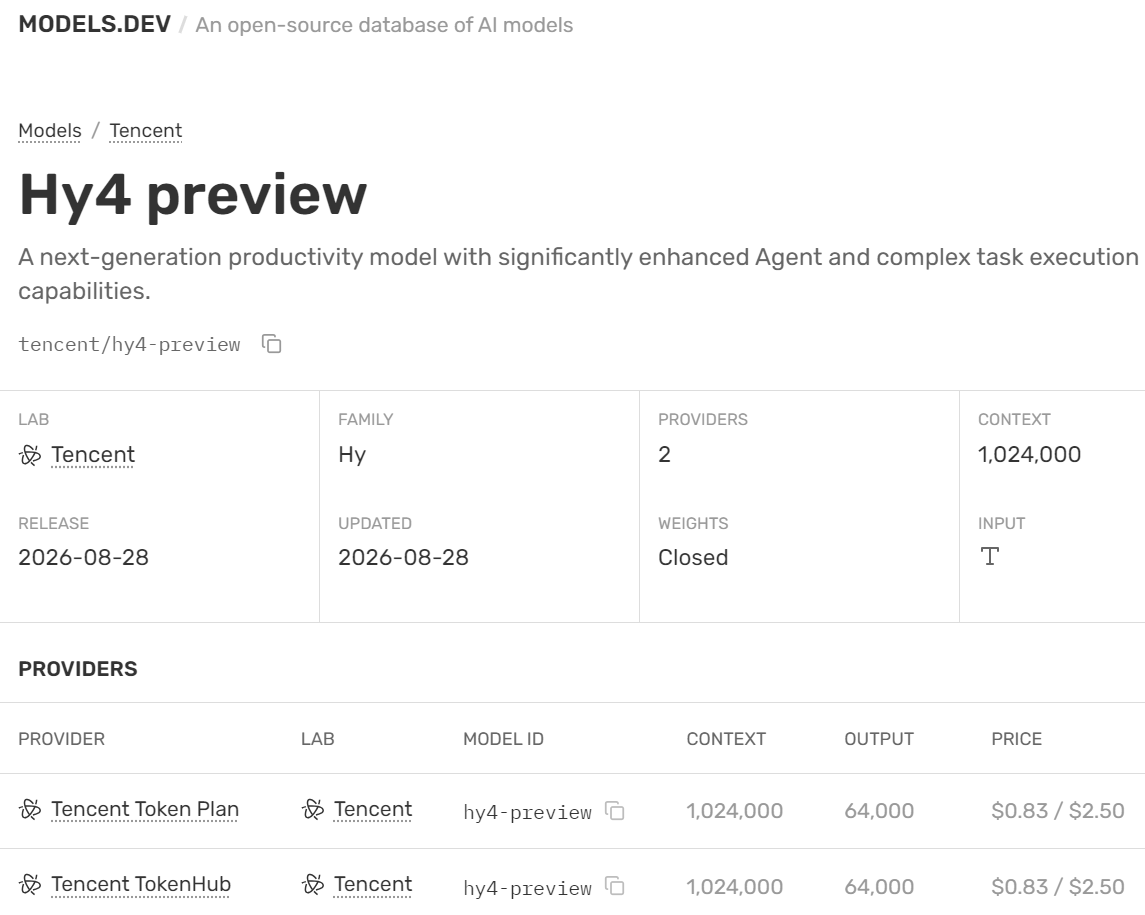Click output 64,000 in TokenHub row
Viewport: 1145px width, 915px height.
tap(879, 887)
